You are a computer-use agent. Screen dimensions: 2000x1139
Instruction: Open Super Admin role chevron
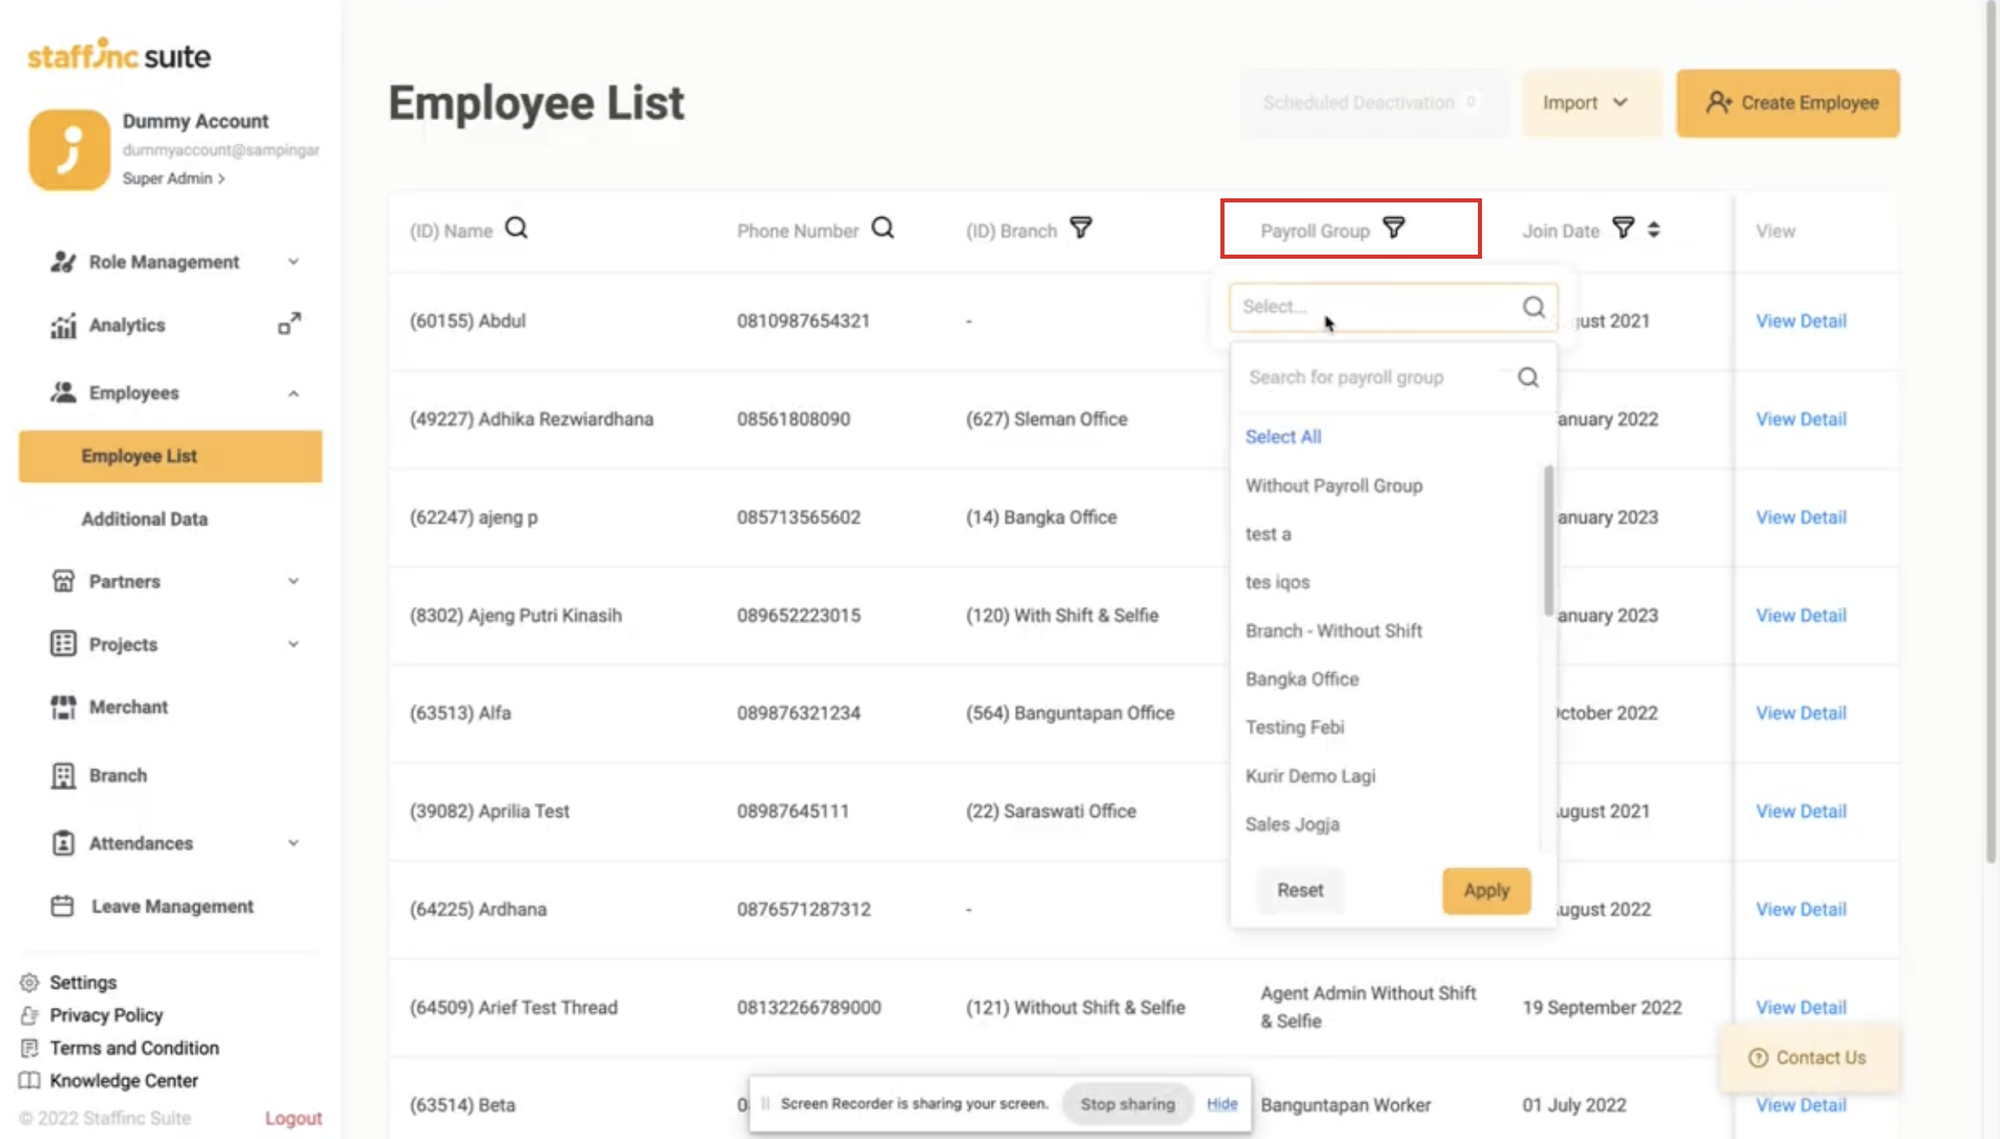[221, 179]
